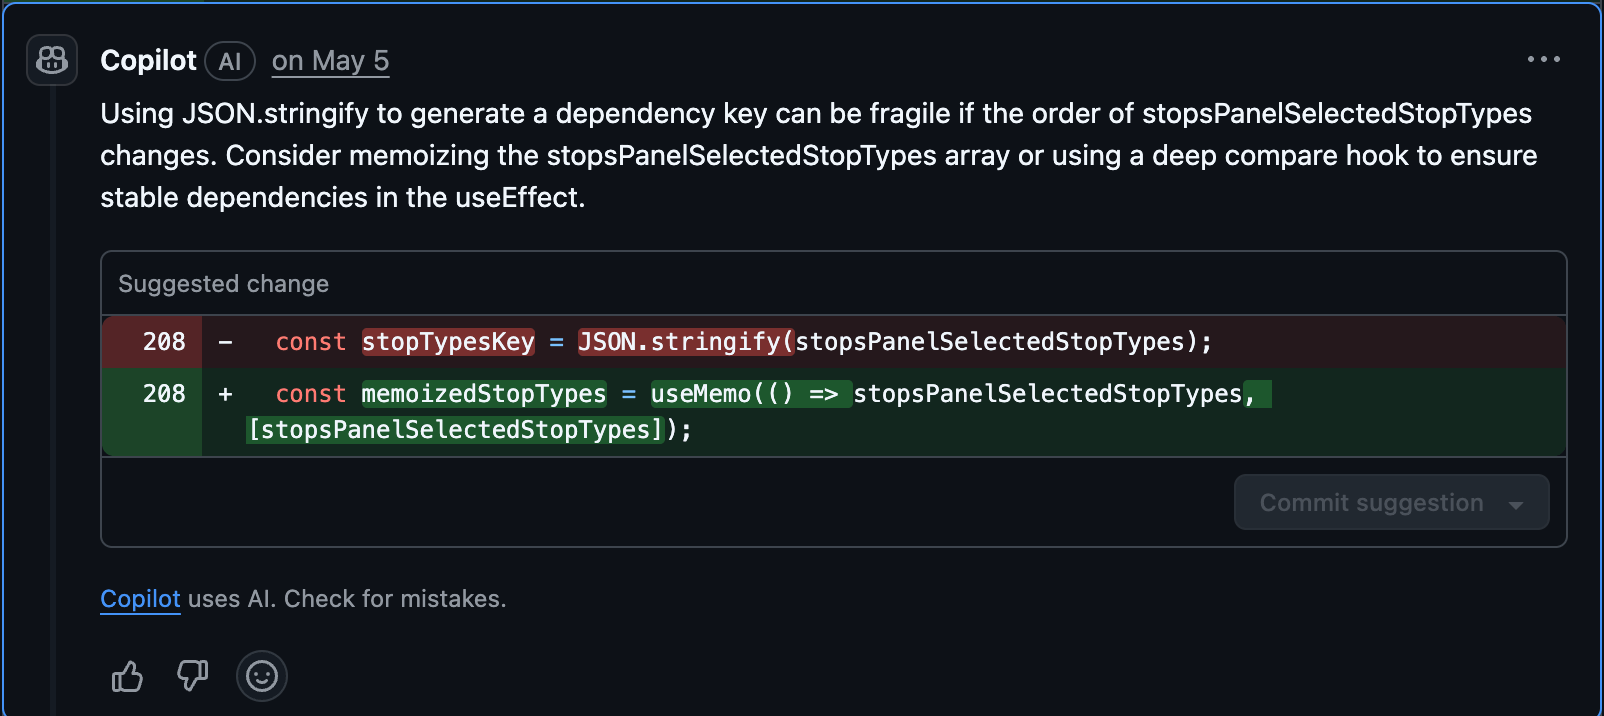1604x716 pixels.
Task: Click the highlighted memoizedStopTypes token
Action: point(484,394)
